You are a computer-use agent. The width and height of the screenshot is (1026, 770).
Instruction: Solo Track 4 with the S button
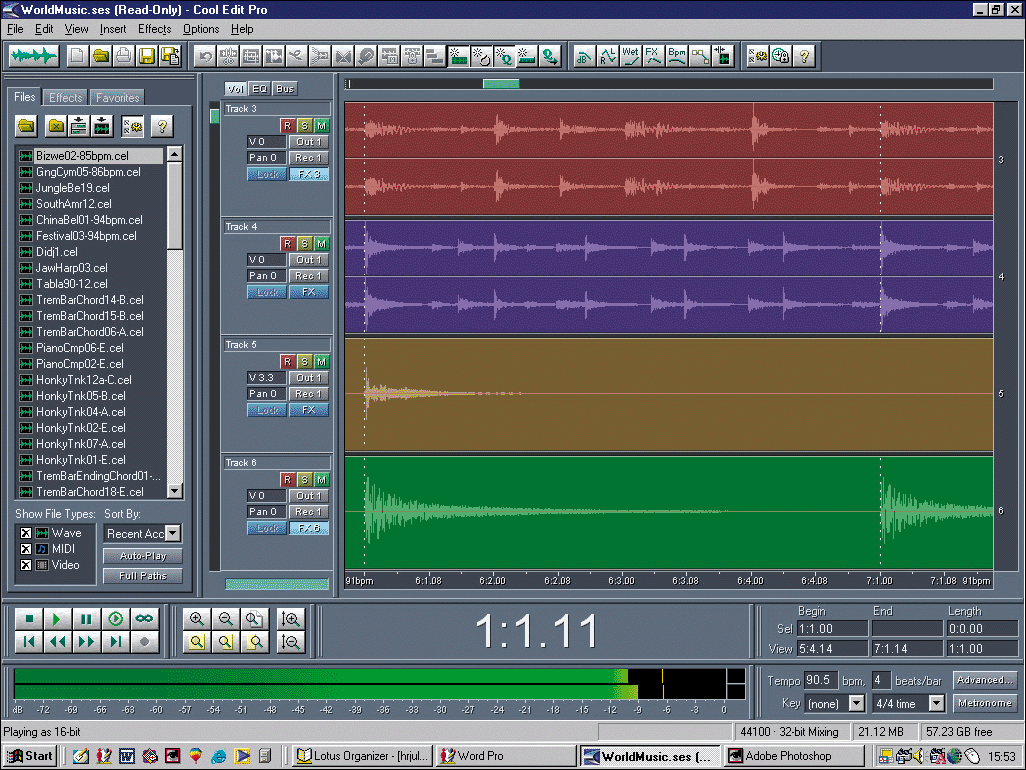click(x=304, y=243)
